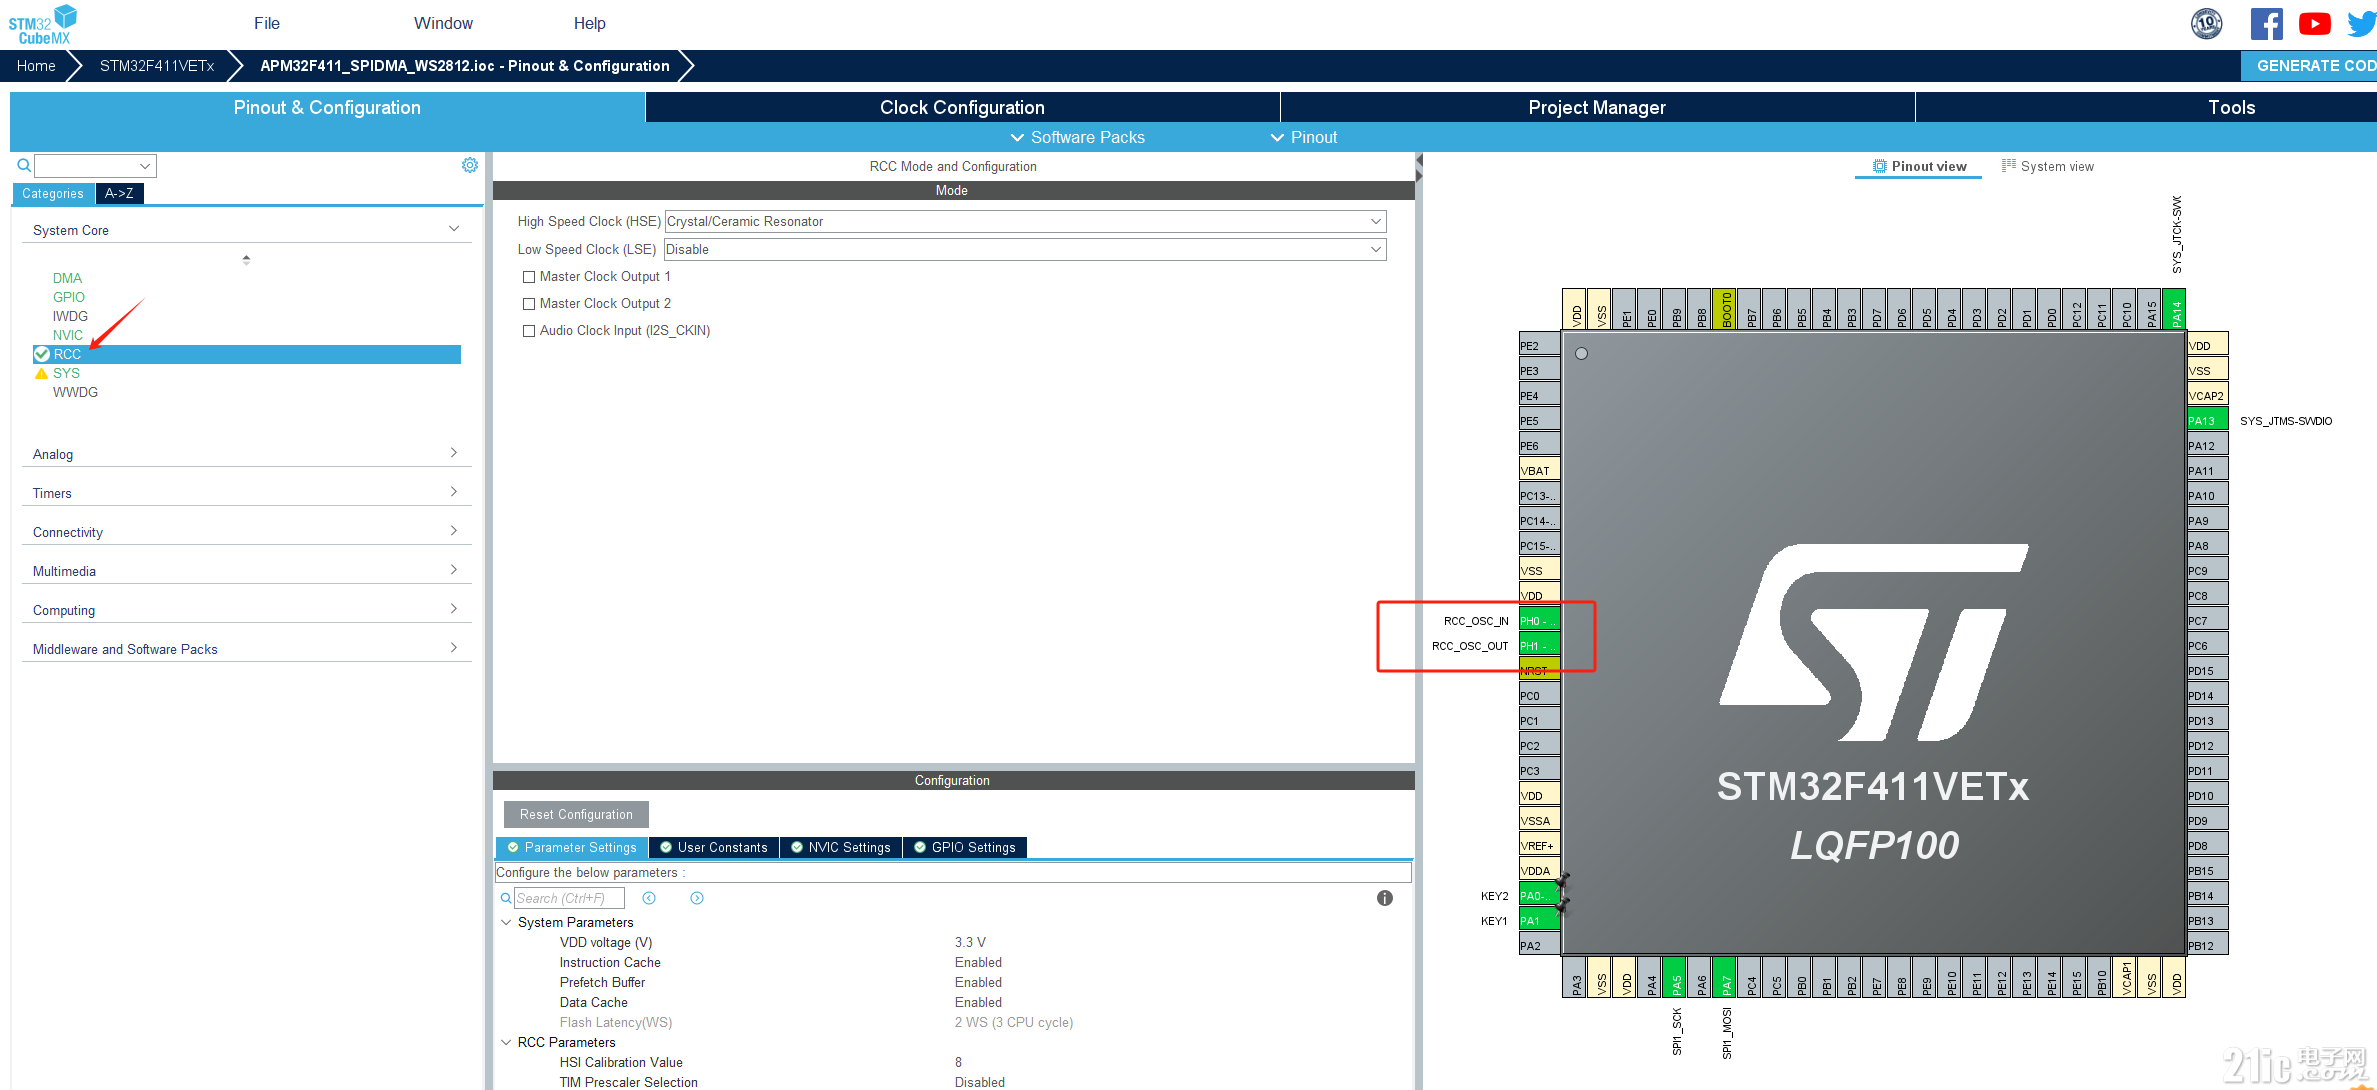Click the parameter search magnifier icon
2377x1090 pixels.
click(506, 898)
